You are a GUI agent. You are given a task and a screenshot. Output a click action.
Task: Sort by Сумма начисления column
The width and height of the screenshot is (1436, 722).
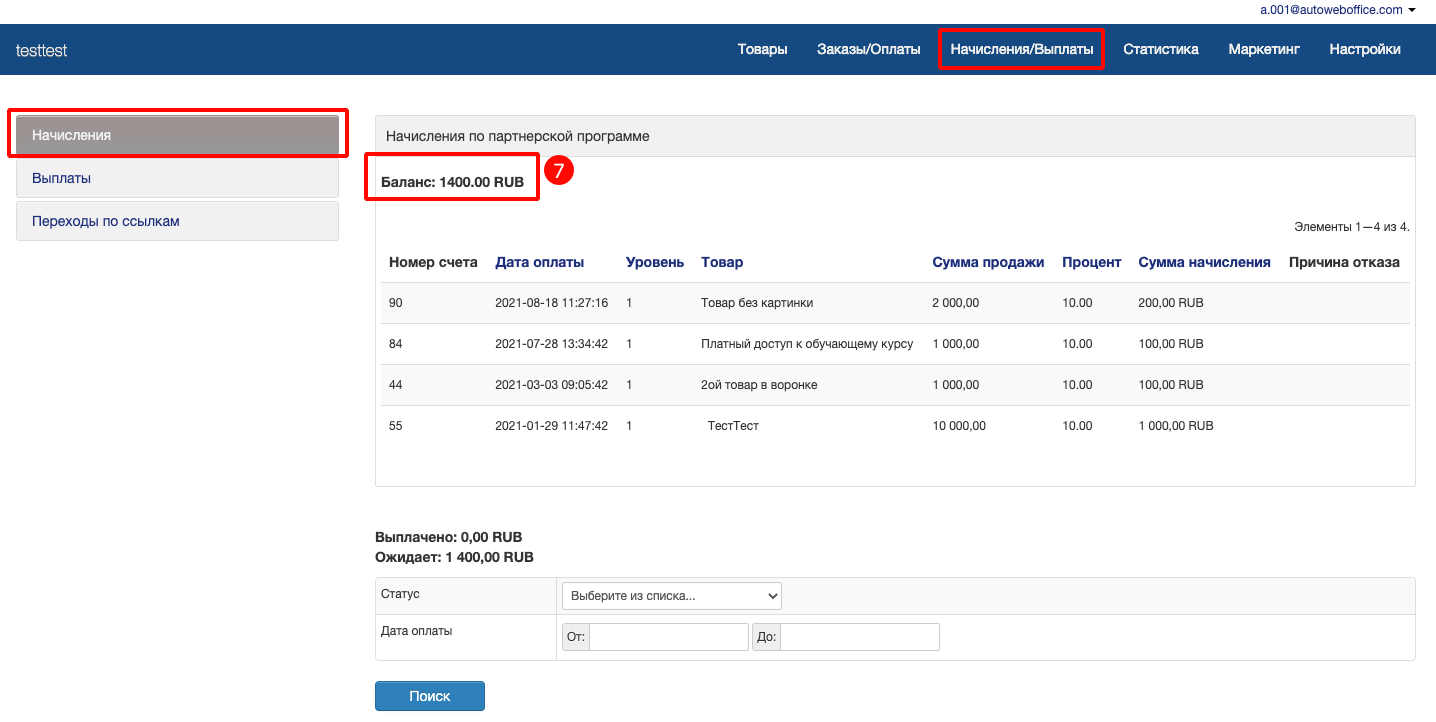click(x=1204, y=262)
